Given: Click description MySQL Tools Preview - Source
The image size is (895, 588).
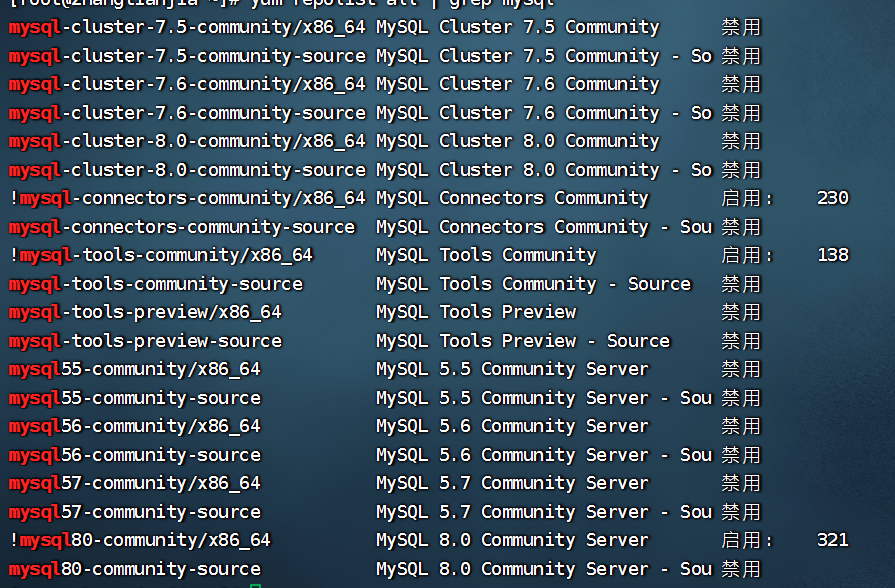Looking at the screenshot, I should [x=523, y=341].
